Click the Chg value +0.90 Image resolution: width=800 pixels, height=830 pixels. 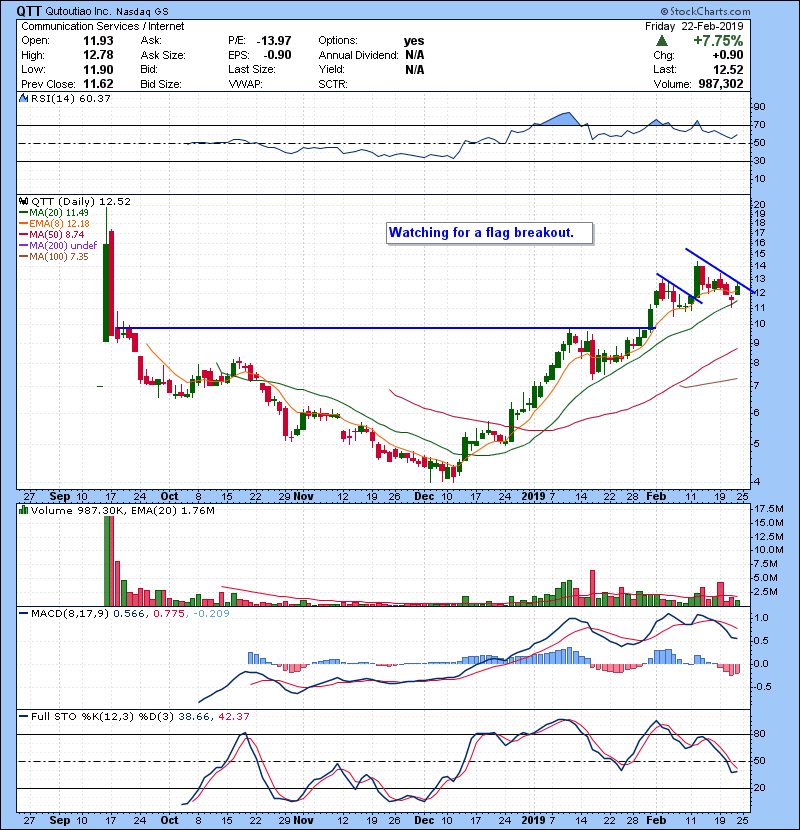(727, 55)
